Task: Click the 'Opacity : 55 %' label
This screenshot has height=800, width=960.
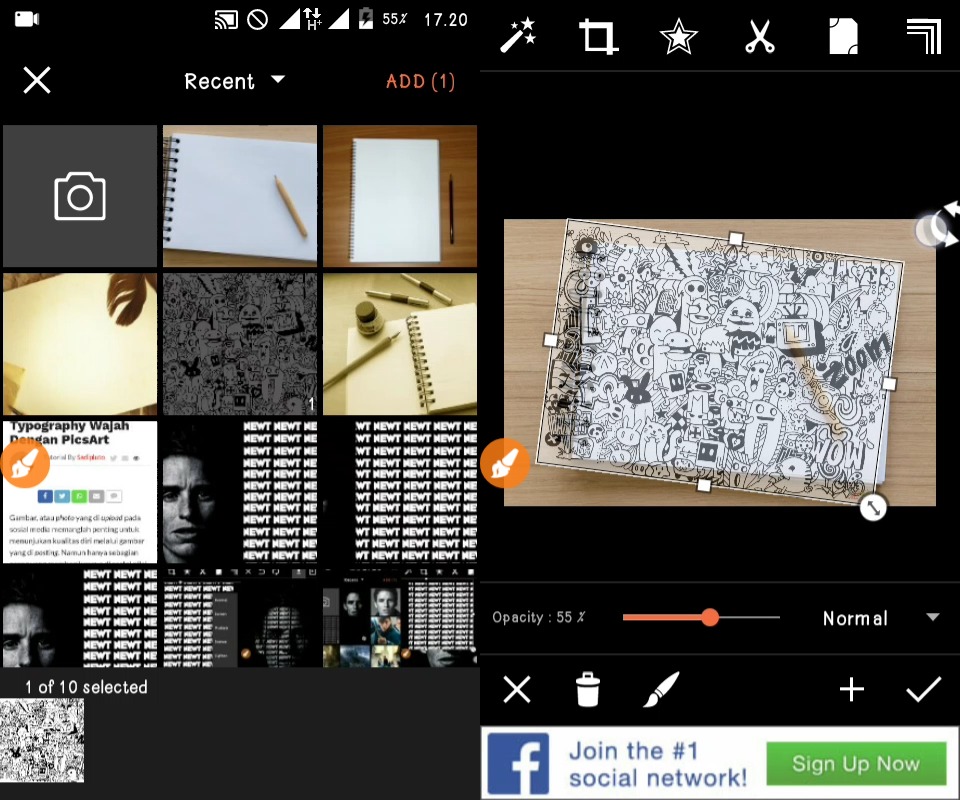Action: tap(538, 617)
